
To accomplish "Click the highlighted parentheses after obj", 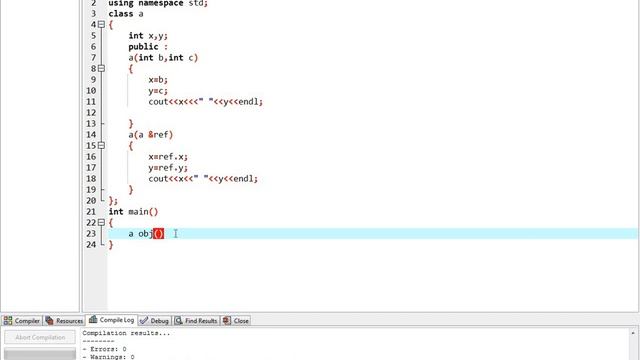I will coord(158,233).
